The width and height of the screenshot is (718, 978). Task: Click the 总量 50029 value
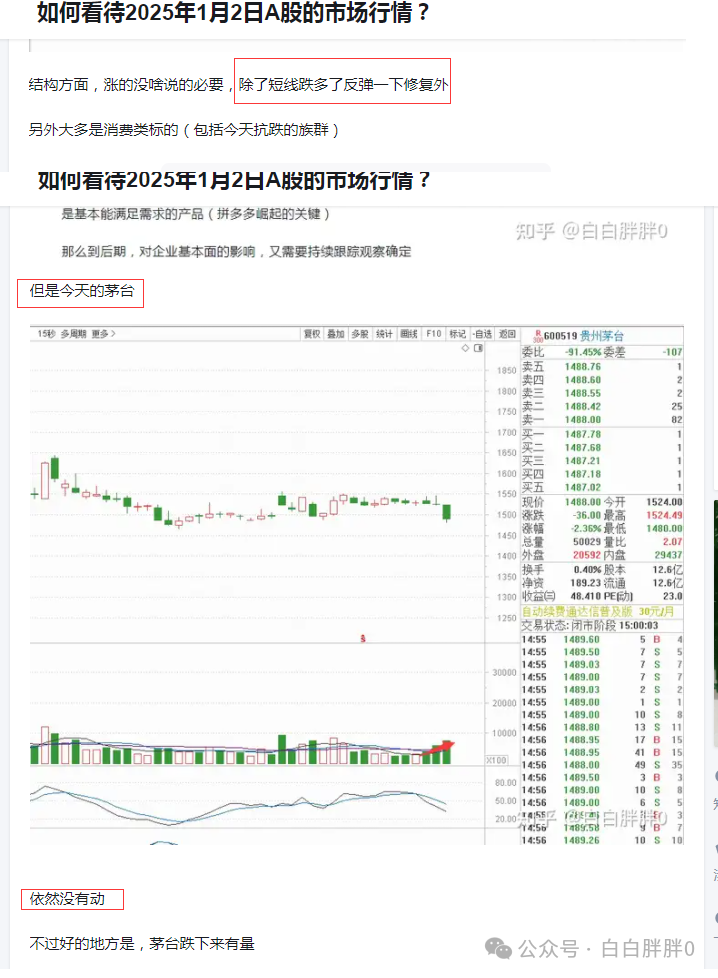pyautogui.click(x=587, y=541)
